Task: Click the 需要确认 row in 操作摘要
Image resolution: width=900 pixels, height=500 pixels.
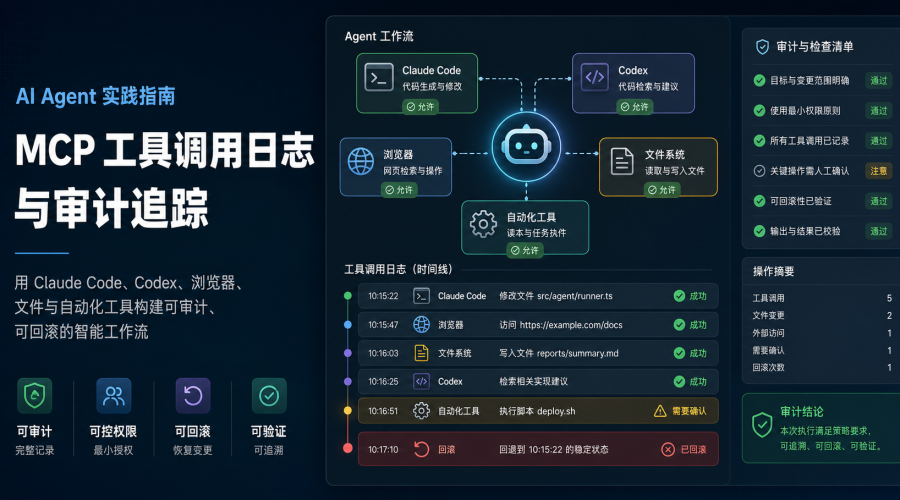Action: point(822,350)
